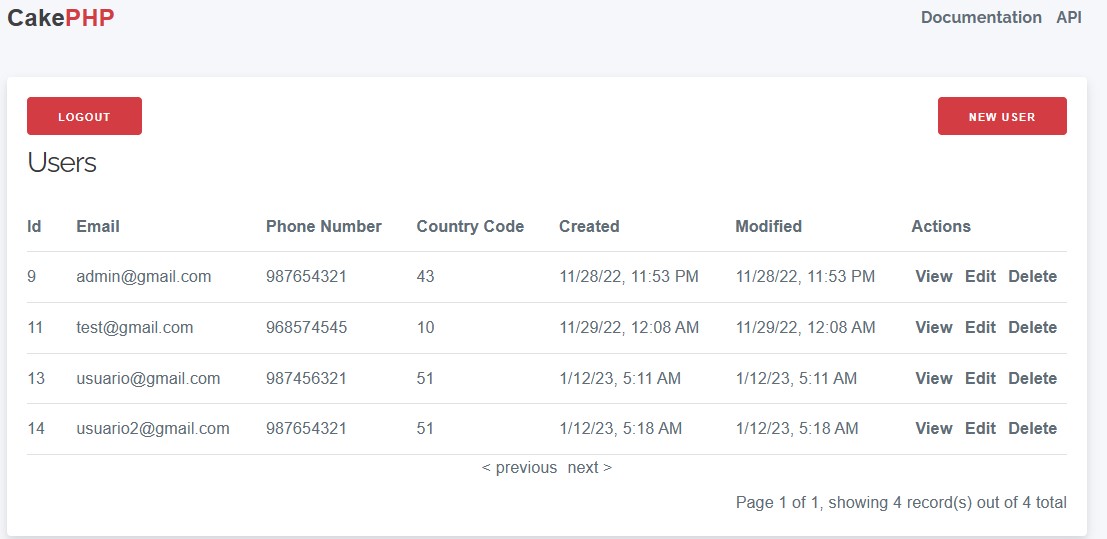This screenshot has width=1107, height=539.
Task: Delete user test@gmail.com
Action: (1032, 328)
